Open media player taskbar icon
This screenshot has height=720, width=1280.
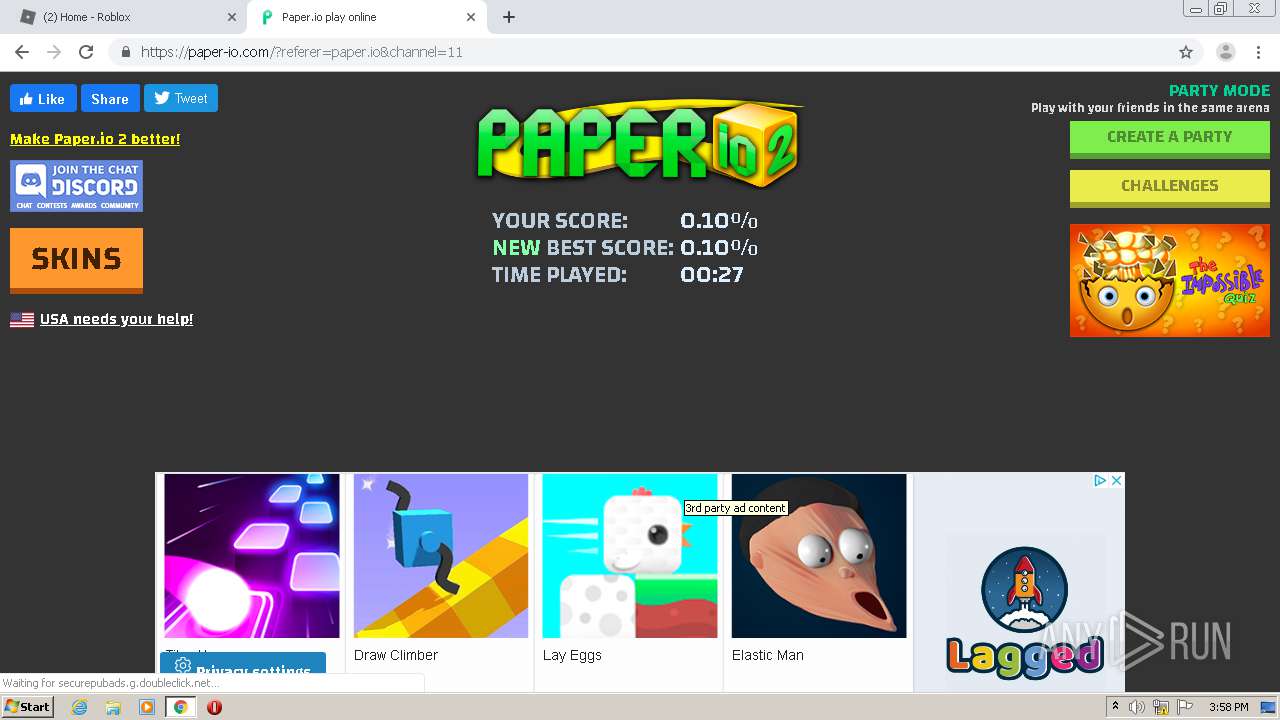[147, 707]
